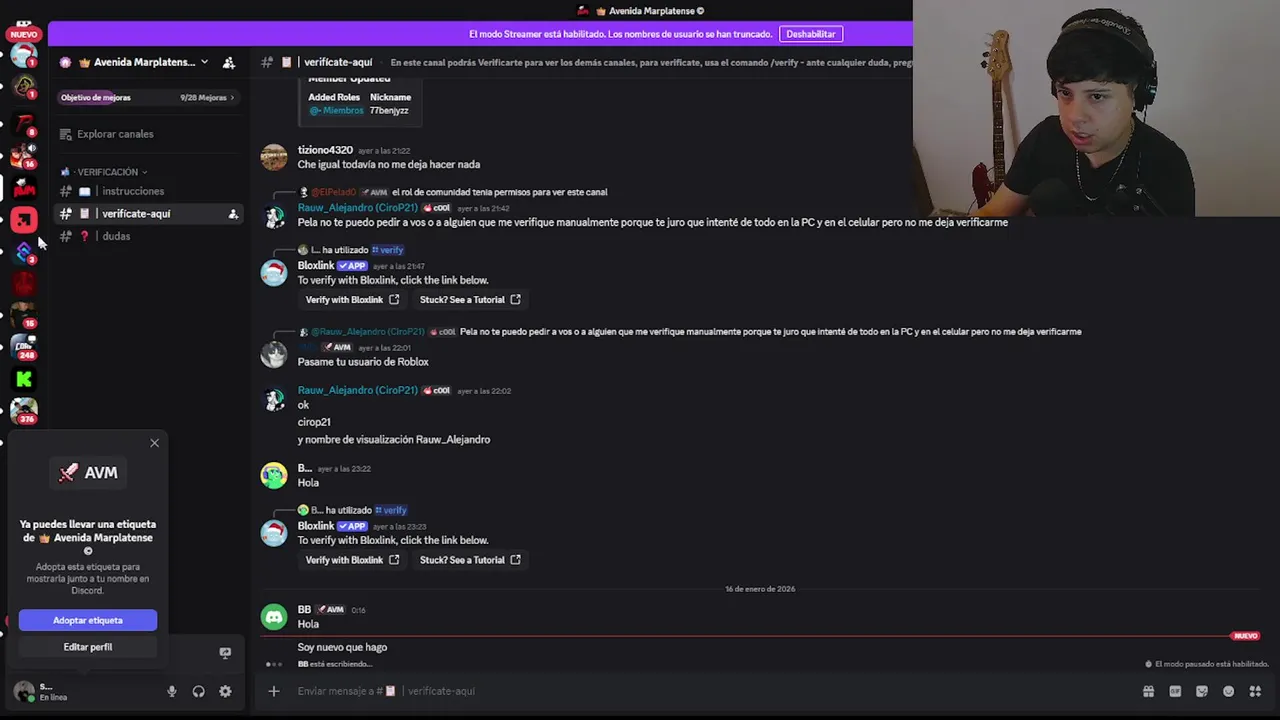
Task: Click the plus attach icon in message bar
Action: (273, 691)
